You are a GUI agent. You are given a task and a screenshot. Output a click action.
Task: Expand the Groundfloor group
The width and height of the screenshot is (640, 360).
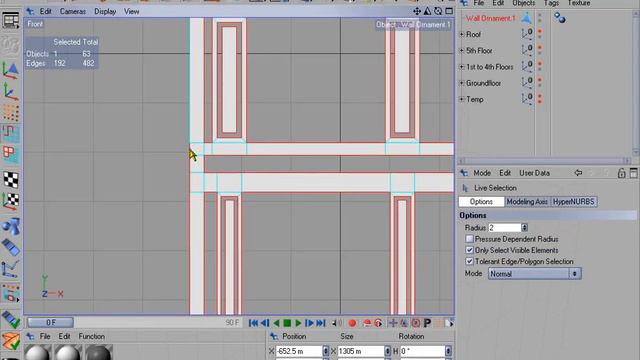pos(462,83)
